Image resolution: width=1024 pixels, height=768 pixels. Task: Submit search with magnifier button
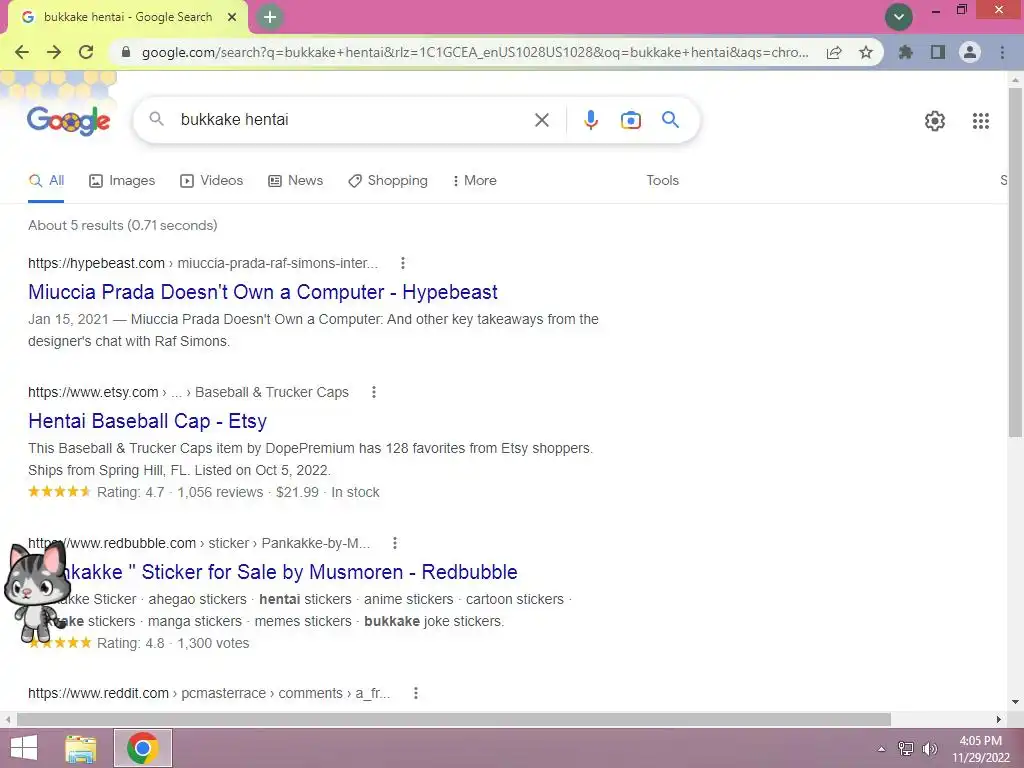coord(670,120)
